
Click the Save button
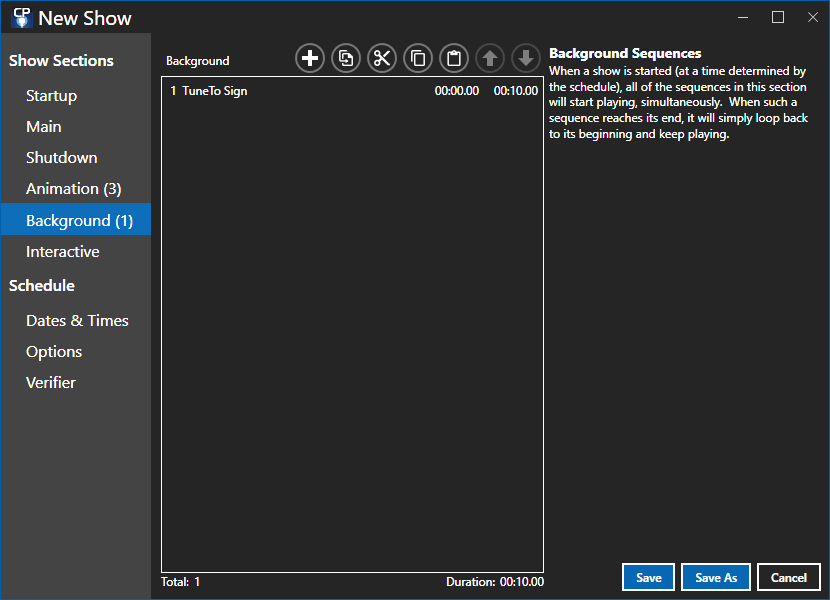pyautogui.click(x=648, y=577)
